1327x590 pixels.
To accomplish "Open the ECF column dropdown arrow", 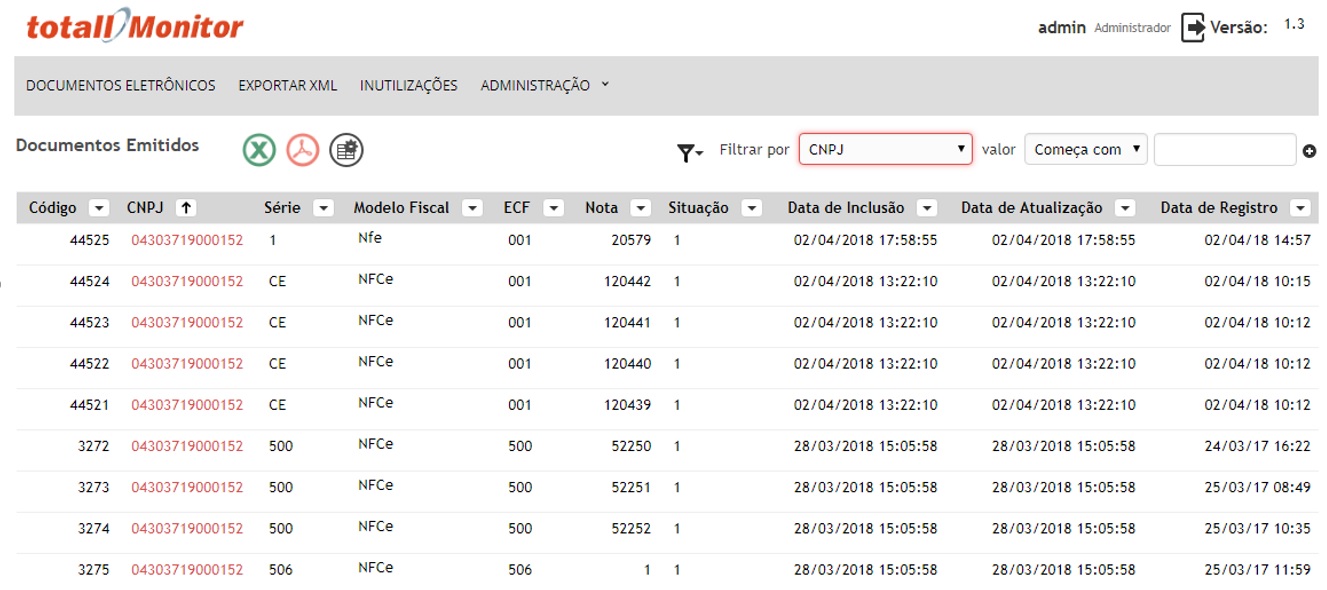I will click(x=553, y=208).
